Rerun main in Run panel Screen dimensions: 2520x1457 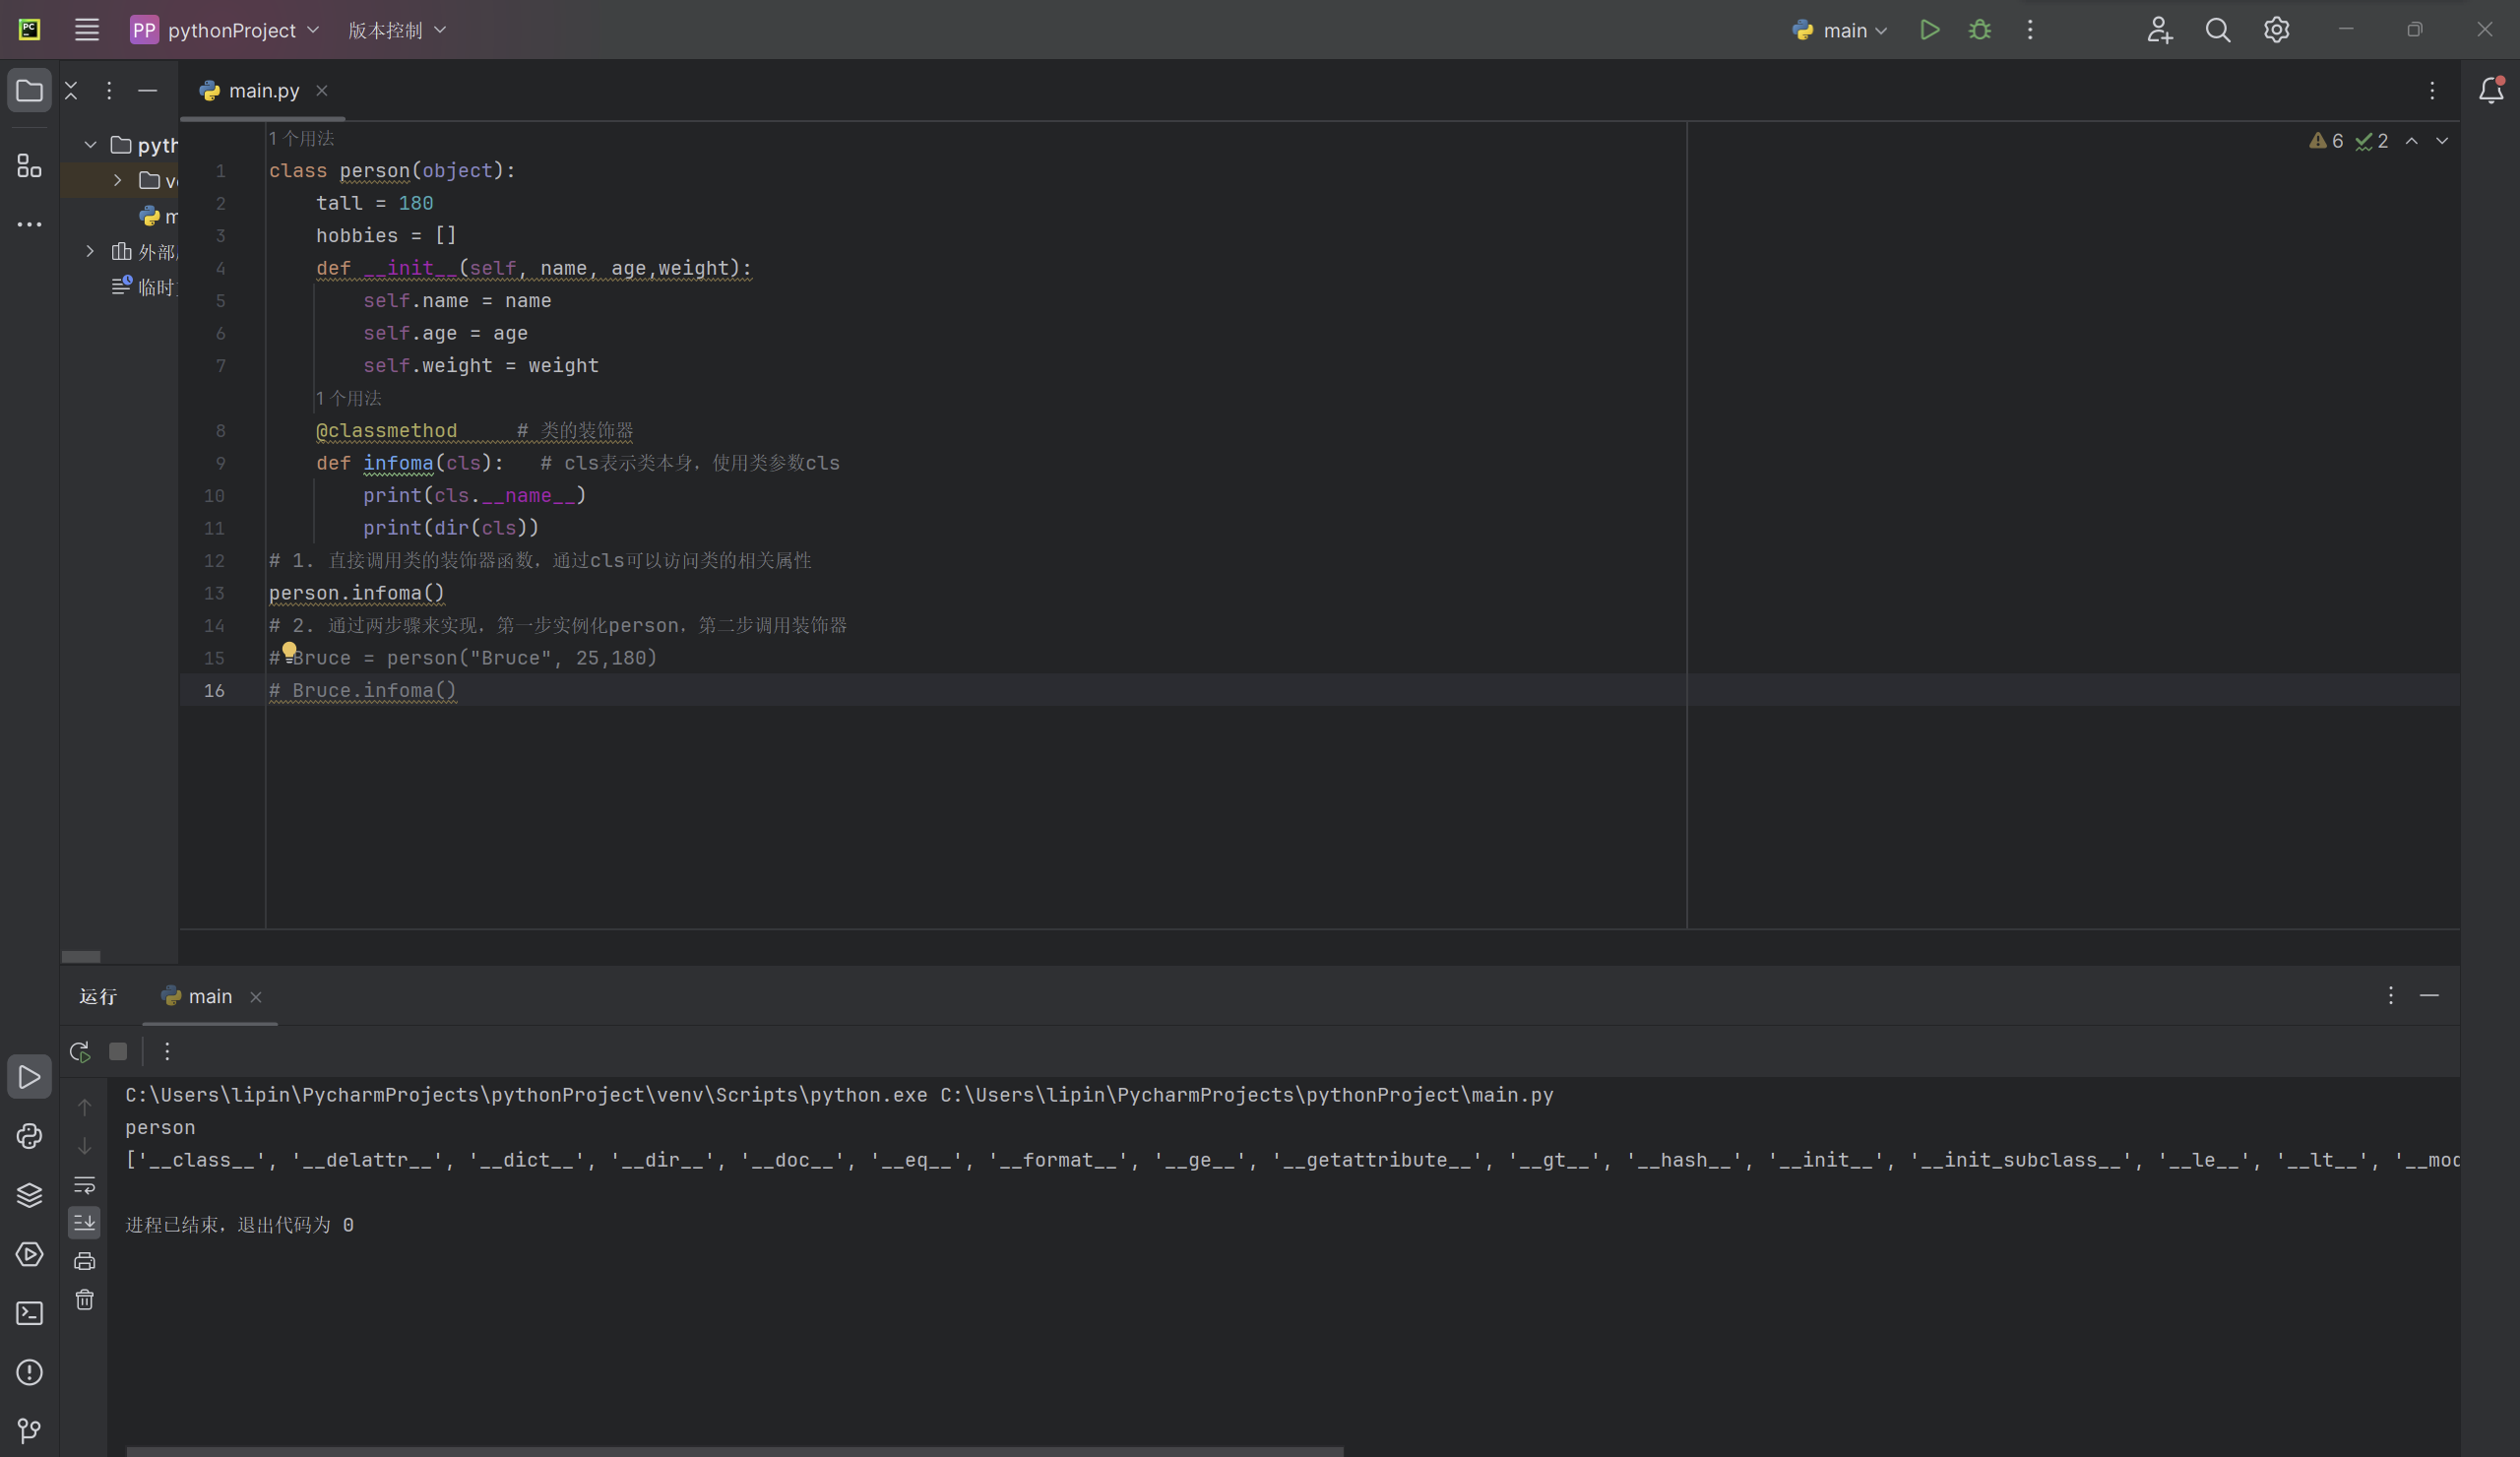(x=80, y=1052)
